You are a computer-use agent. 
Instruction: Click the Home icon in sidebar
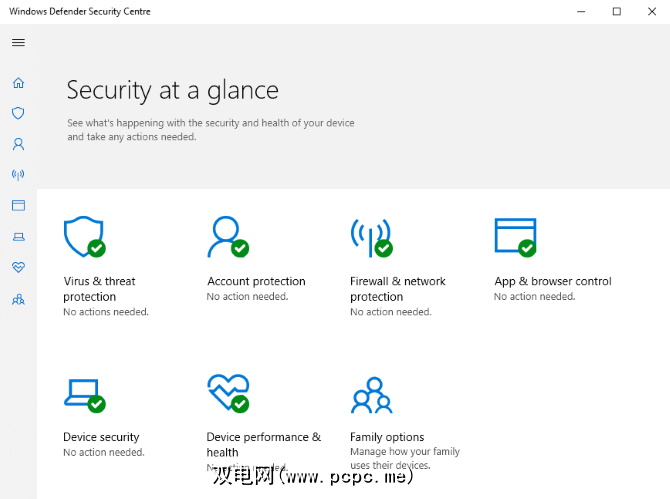coord(18,83)
